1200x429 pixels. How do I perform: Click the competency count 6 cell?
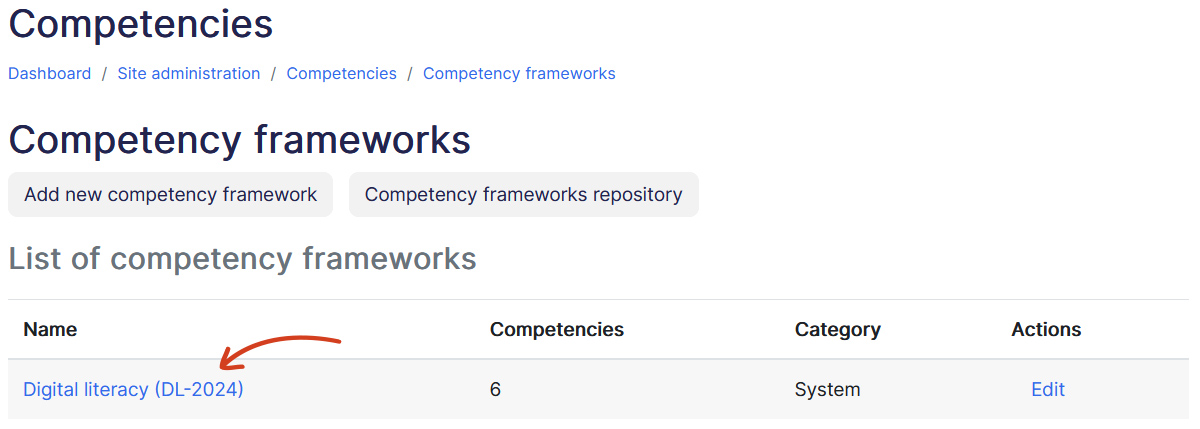495,389
